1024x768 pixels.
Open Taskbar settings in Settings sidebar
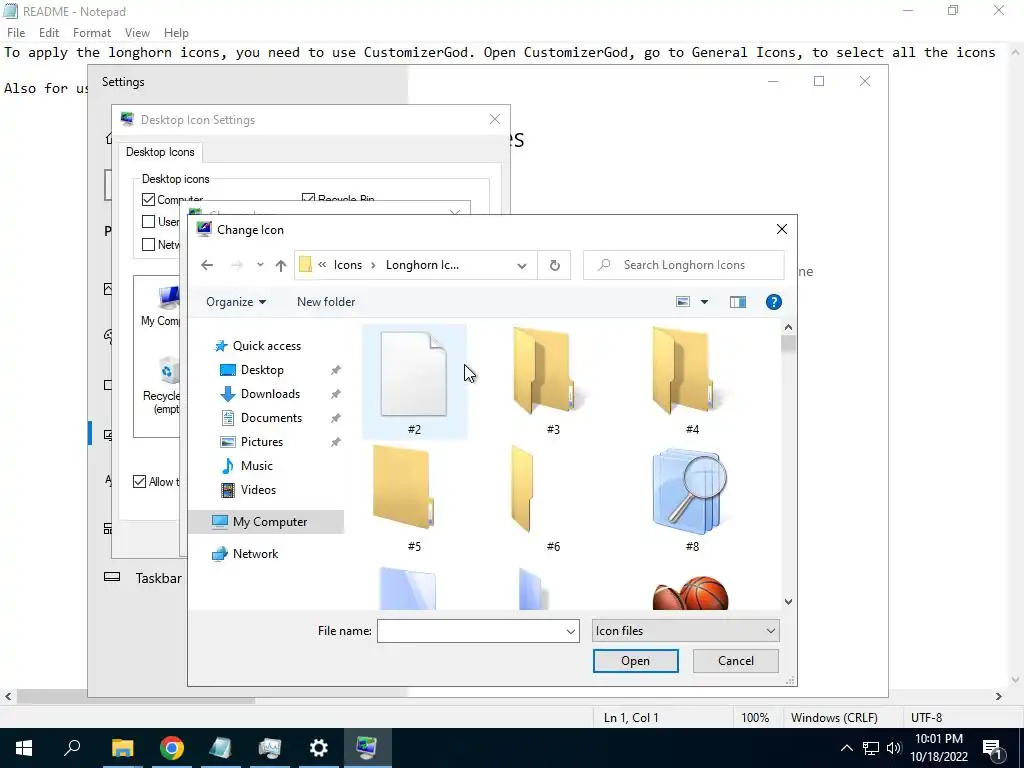(x=143, y=579)
